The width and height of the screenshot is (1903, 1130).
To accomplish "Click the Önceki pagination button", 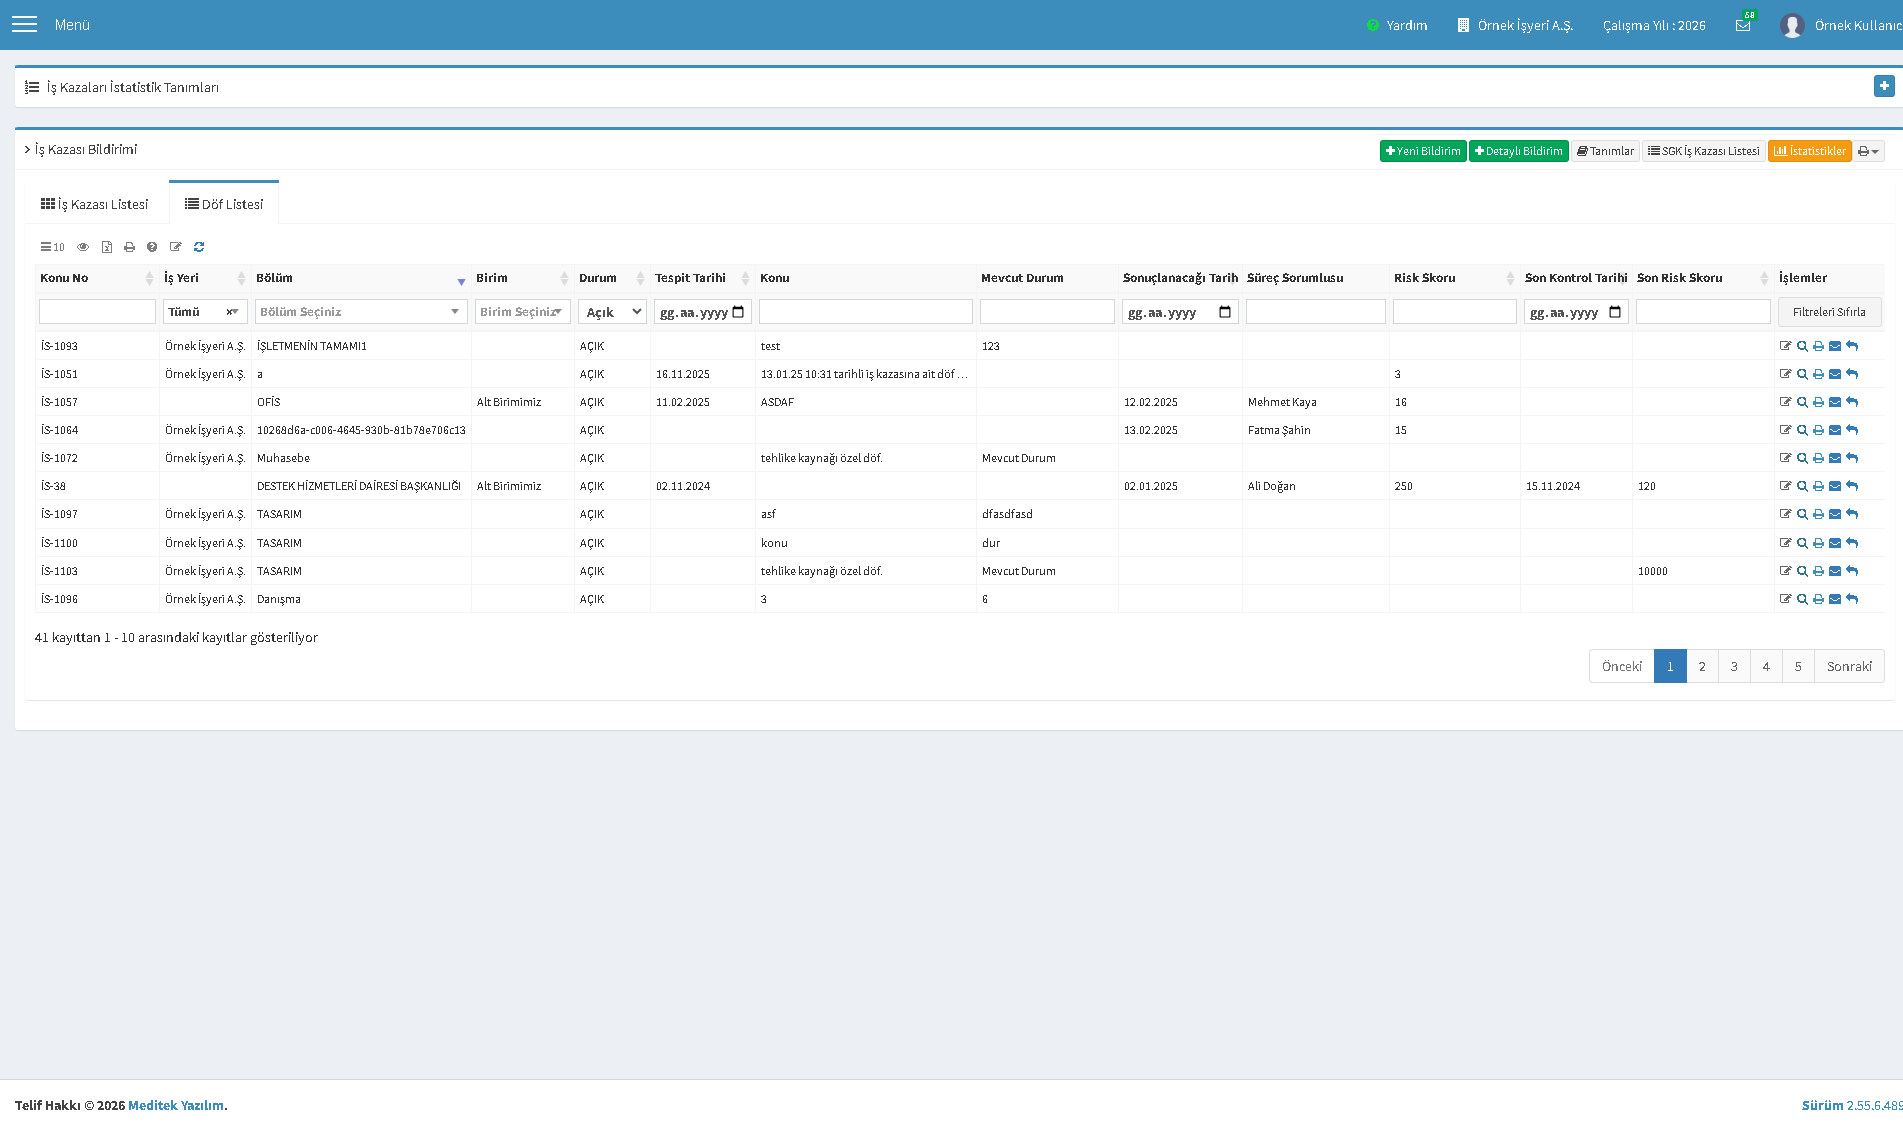I will click(1621, 666).
